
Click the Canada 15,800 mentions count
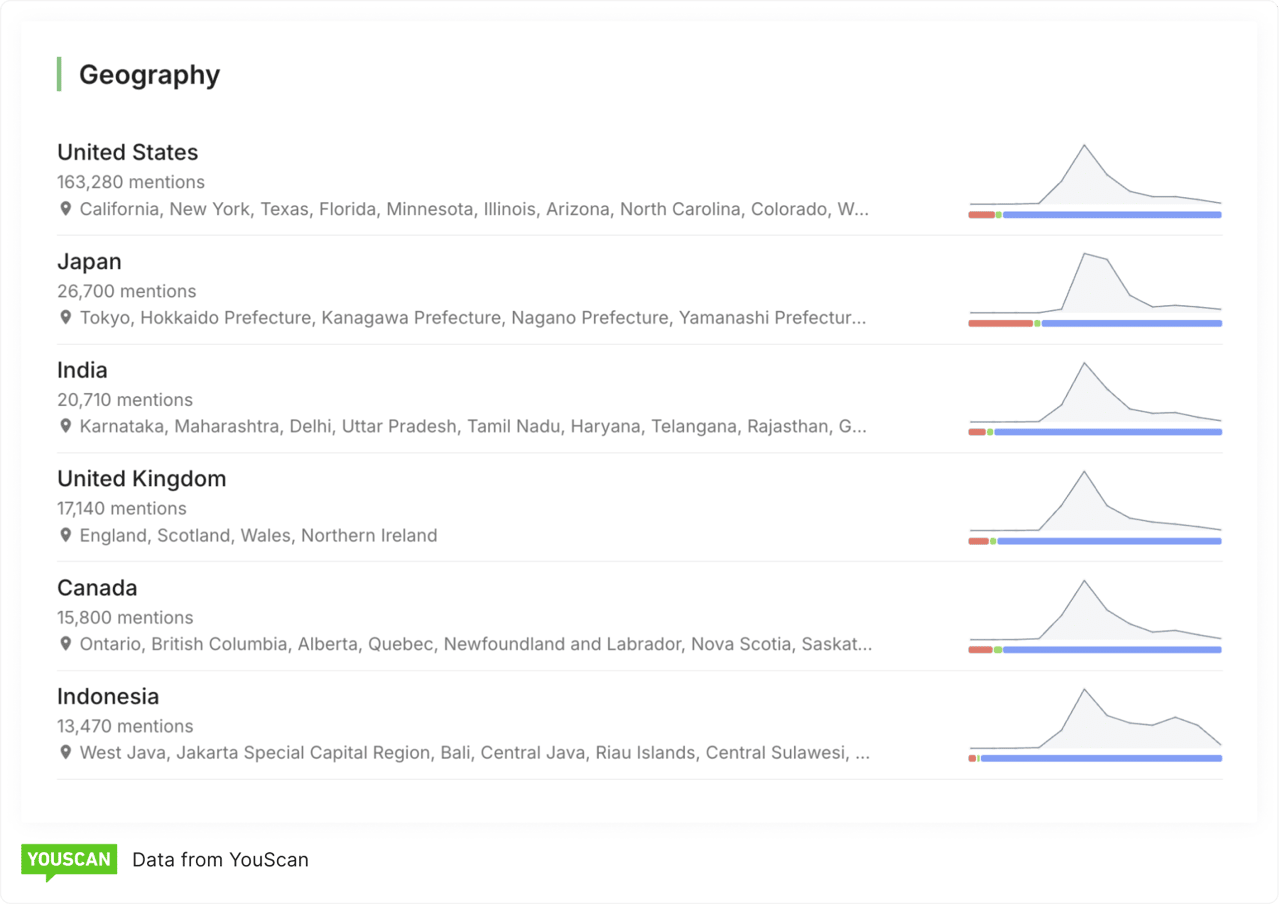point(125,617)
